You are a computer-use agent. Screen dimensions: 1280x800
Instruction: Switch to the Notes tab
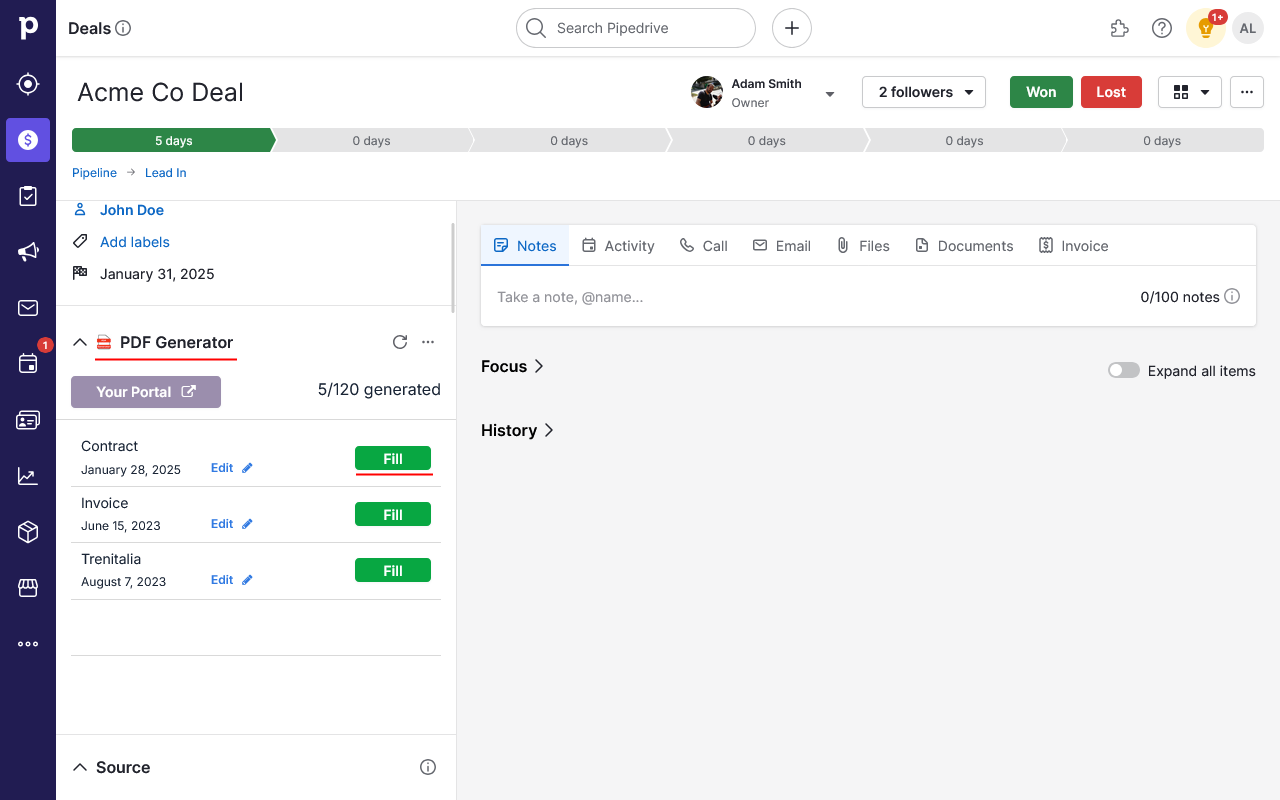tap(525, 246)
